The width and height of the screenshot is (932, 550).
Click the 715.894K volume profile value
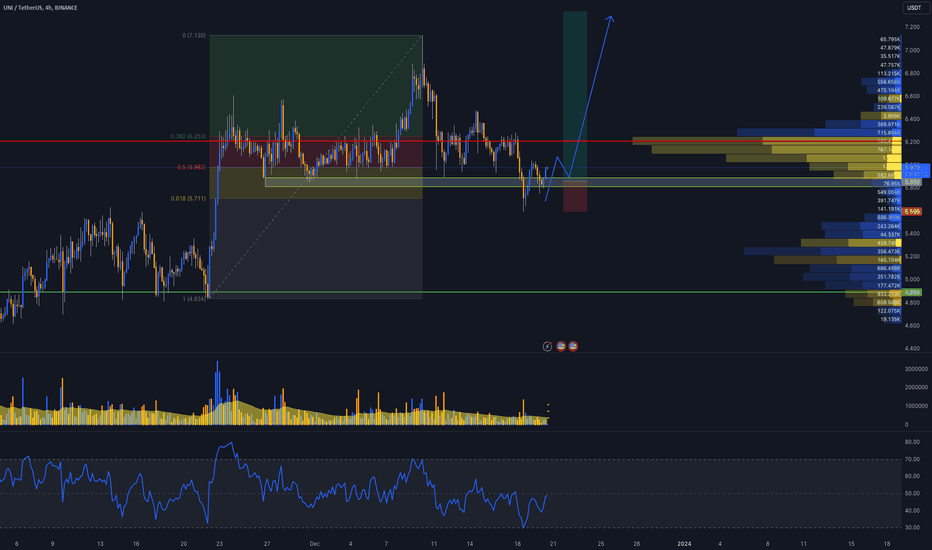click(x=889, y=133)
